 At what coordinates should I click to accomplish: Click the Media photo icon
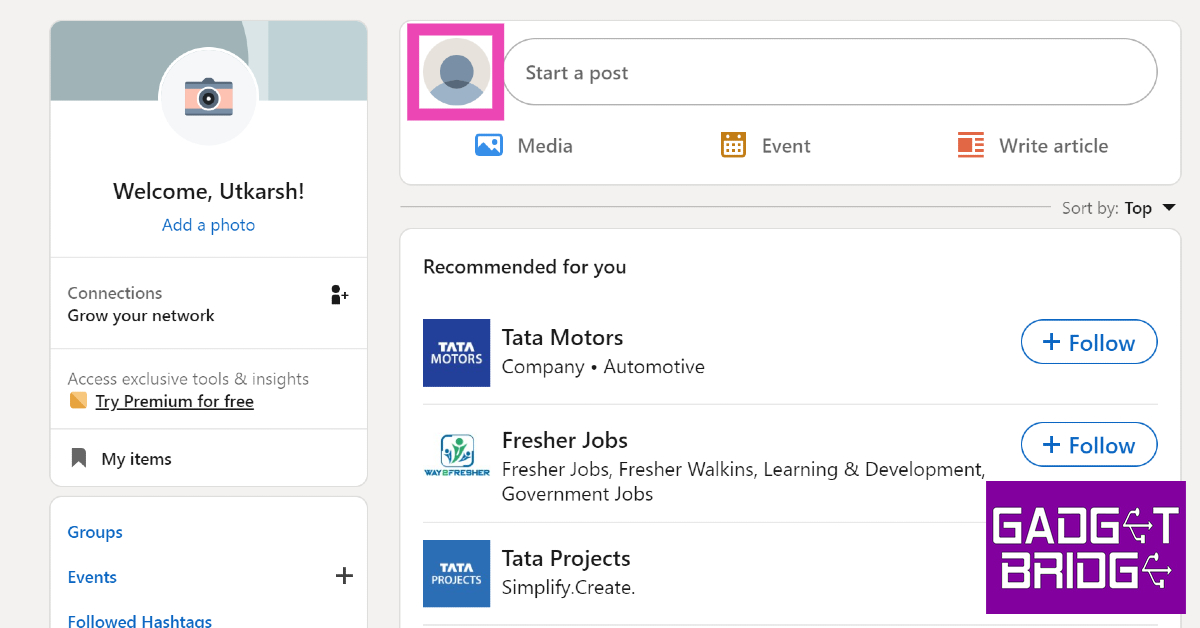tap(488, 145)
